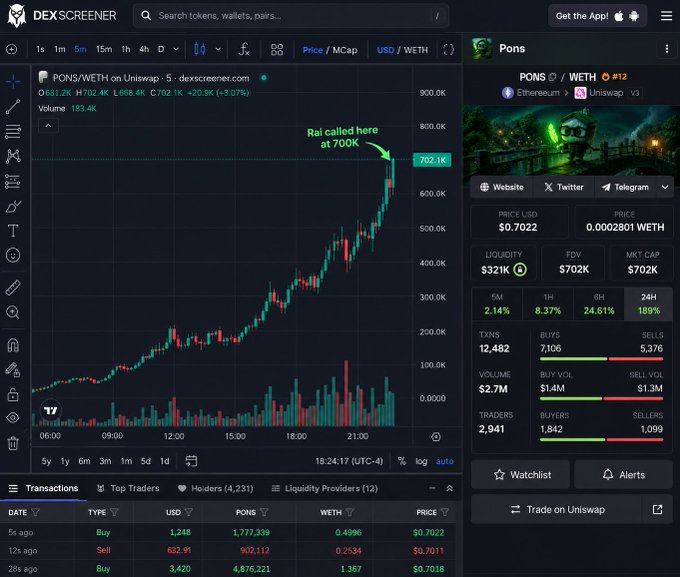Switch to the Top Traders tab
The width and height of the screenshot is (680, 577).
tap(128, 488)
